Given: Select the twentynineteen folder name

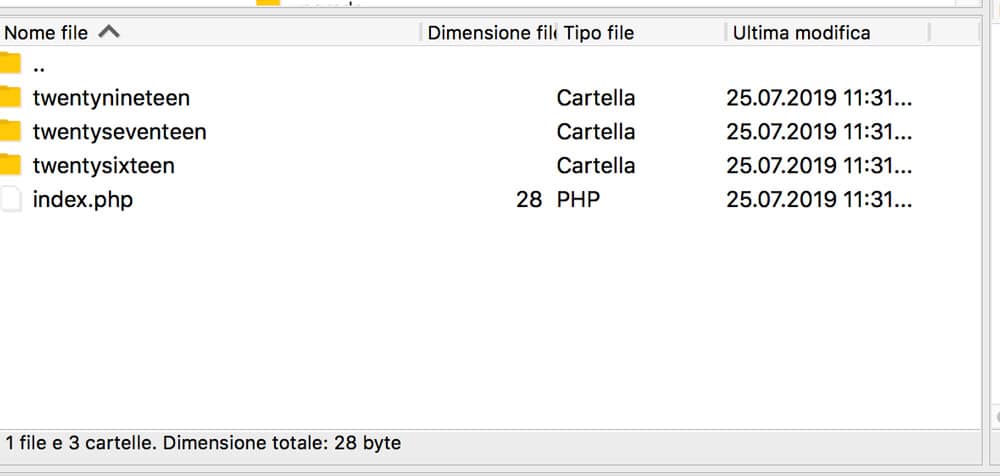Looking at the screenshot, I should click(x=112, y=98).
